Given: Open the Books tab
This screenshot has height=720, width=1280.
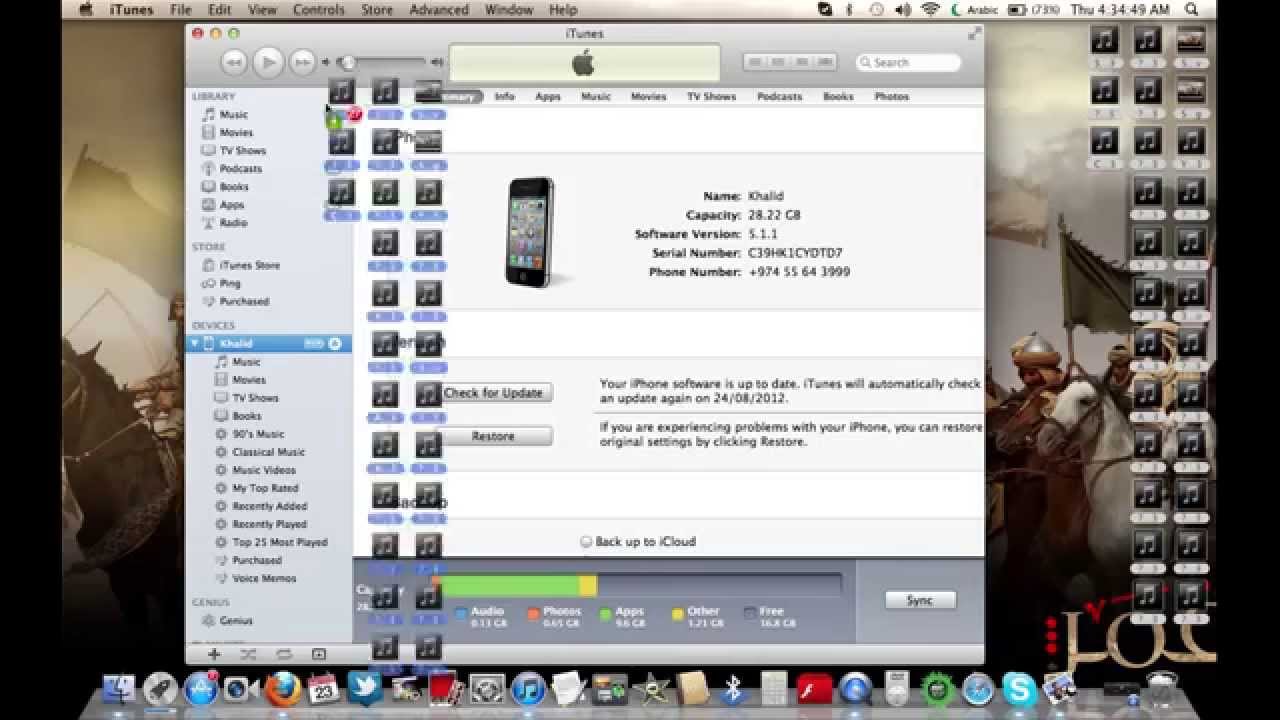Looking at the screenshot, I should [838, 97].
